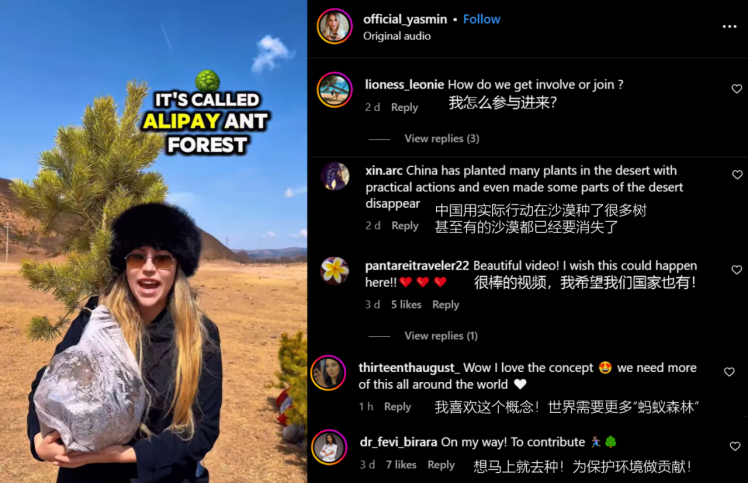Like lioness_leonie's comment with heart icon

(737, 89)
